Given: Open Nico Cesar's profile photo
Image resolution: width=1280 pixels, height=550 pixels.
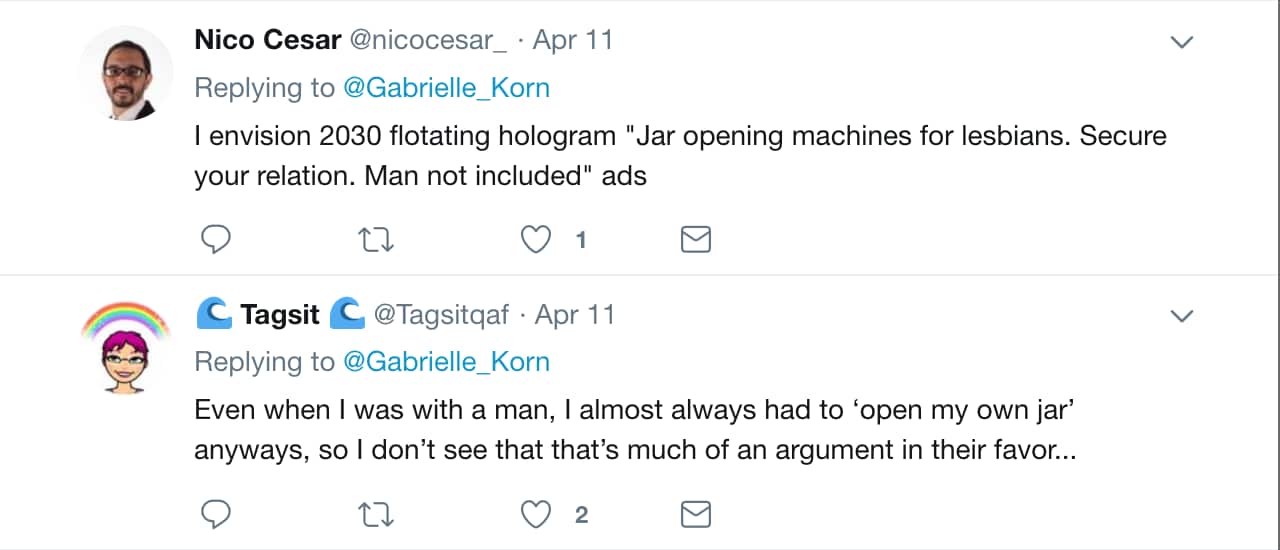Looking at the screenshot, I should click(125, 73).
